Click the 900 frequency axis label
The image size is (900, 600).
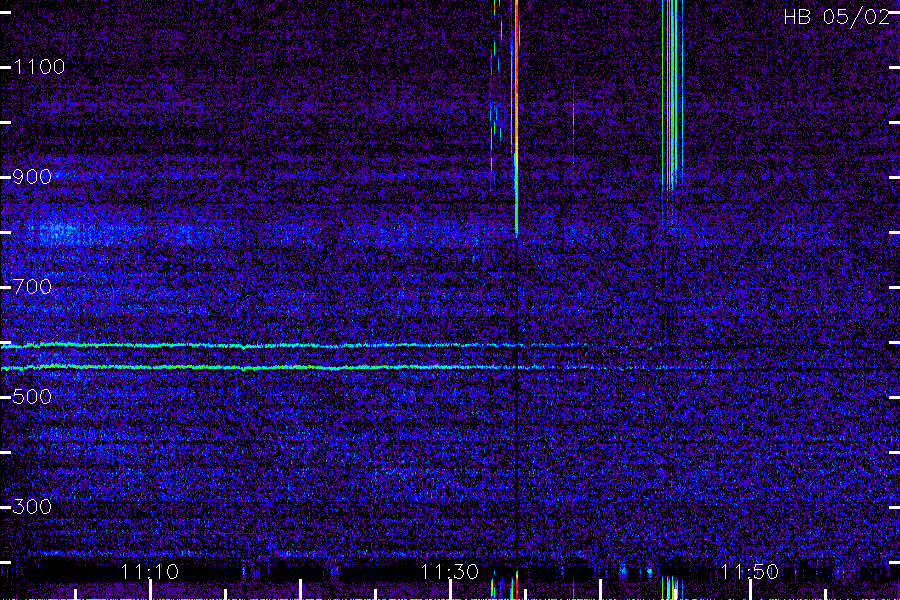[x=32, y=177]
